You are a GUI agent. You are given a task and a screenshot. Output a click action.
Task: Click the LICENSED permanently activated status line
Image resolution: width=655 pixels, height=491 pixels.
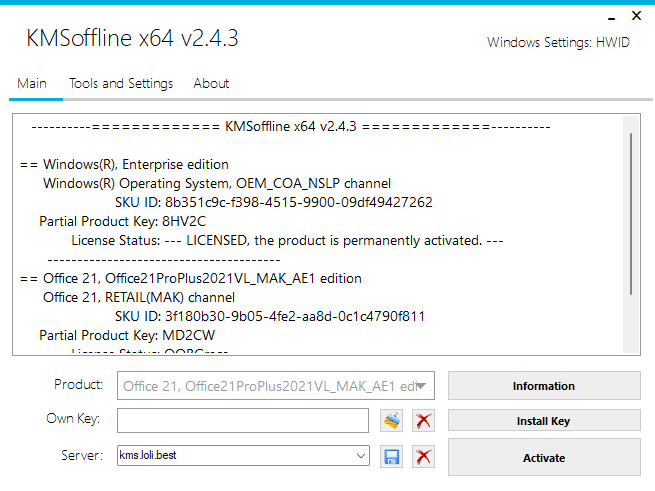[x=287, y=241]
